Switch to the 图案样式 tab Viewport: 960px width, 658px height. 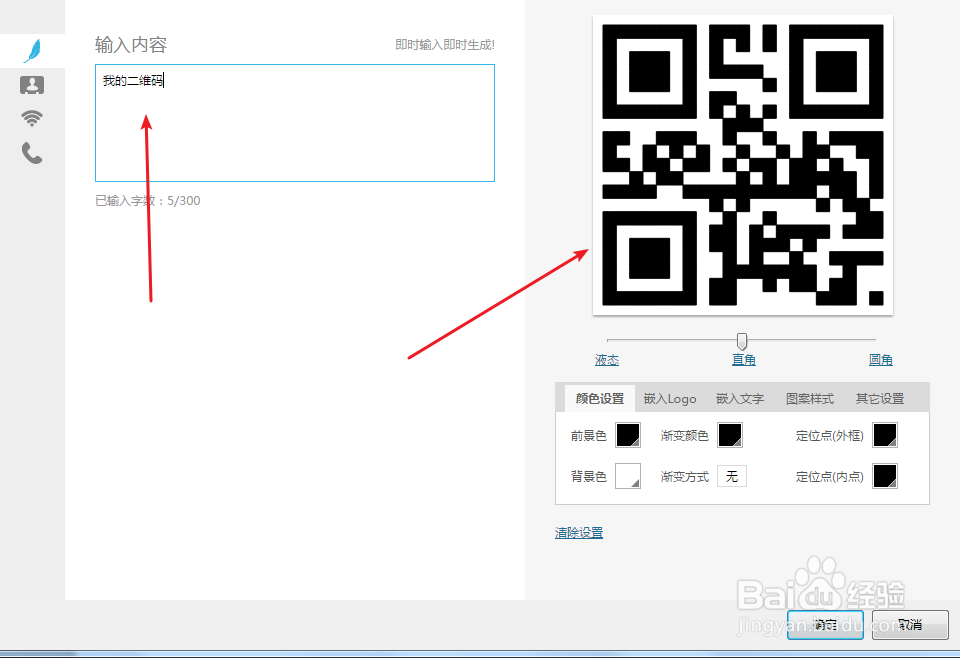(x=809, y=399)
